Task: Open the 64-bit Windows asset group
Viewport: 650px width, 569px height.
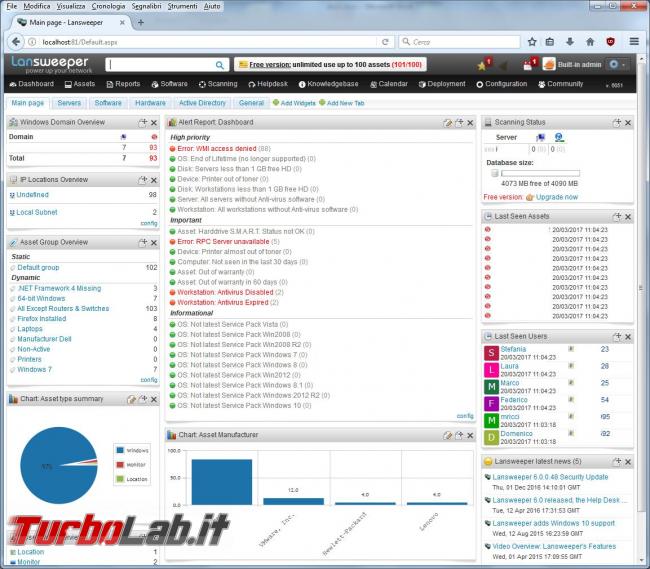Action: [x=41, y=298]
